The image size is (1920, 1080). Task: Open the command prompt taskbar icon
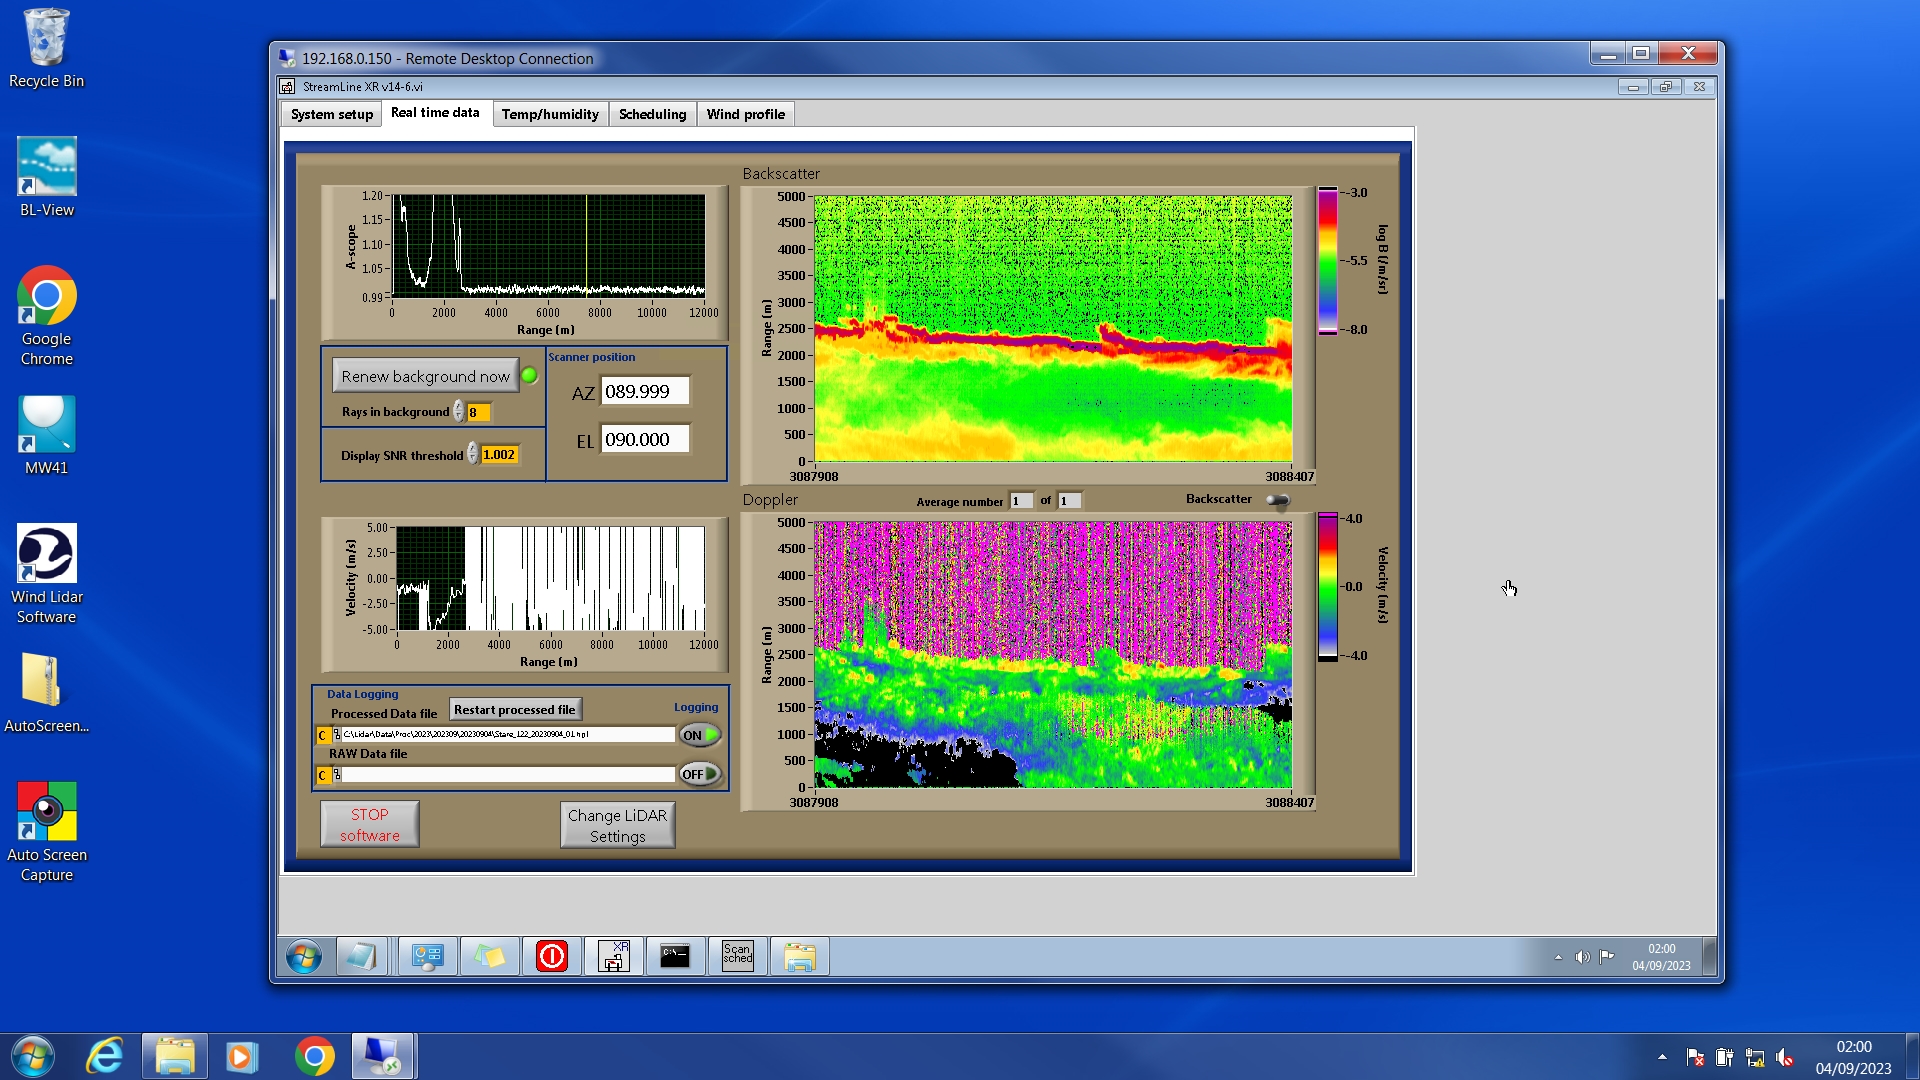pos(675,956)
